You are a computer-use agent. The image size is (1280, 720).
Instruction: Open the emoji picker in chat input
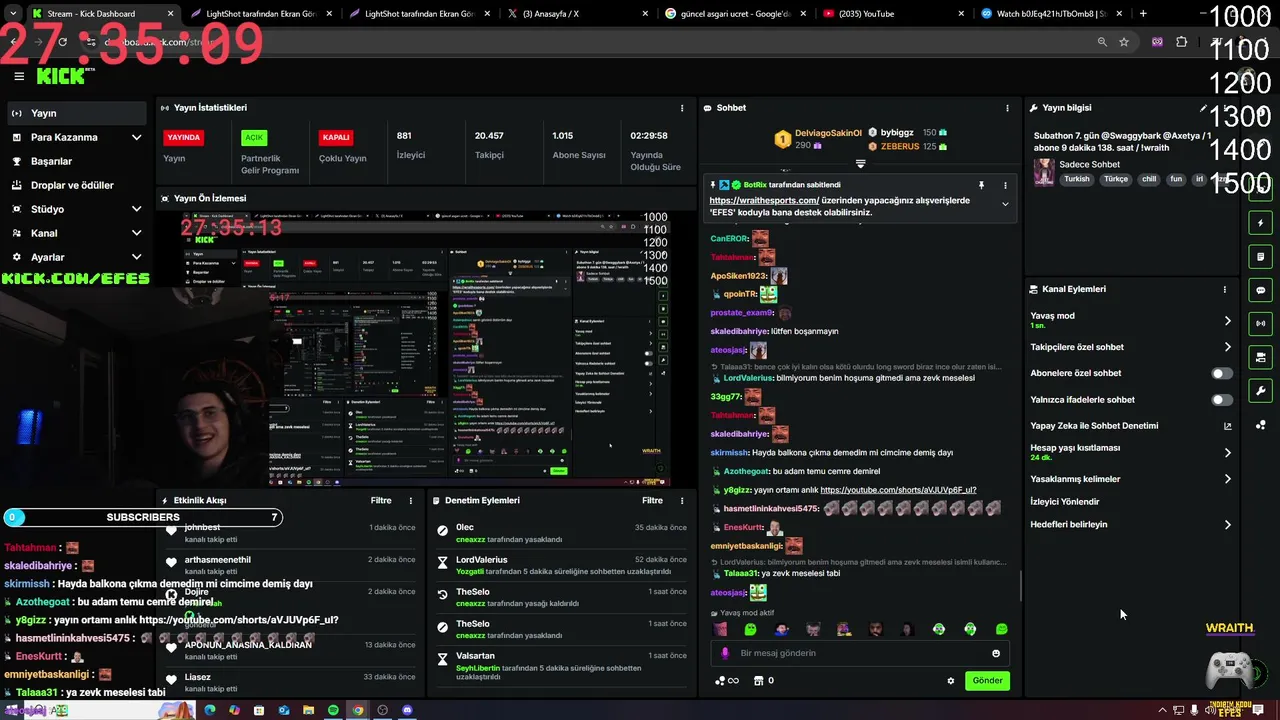pos(995,653)
